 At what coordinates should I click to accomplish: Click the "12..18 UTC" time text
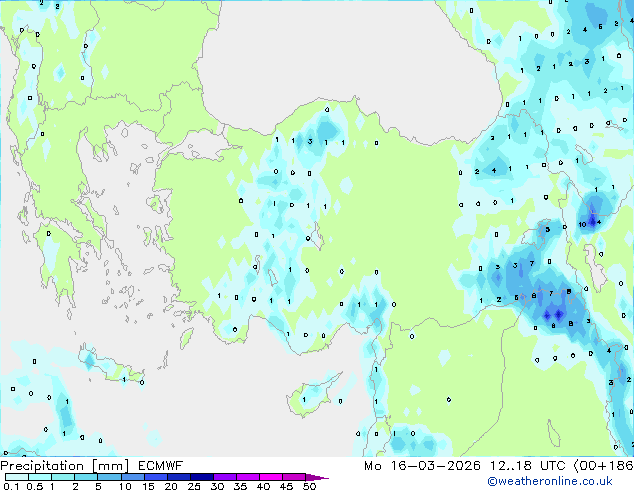(x=527, y=466)
